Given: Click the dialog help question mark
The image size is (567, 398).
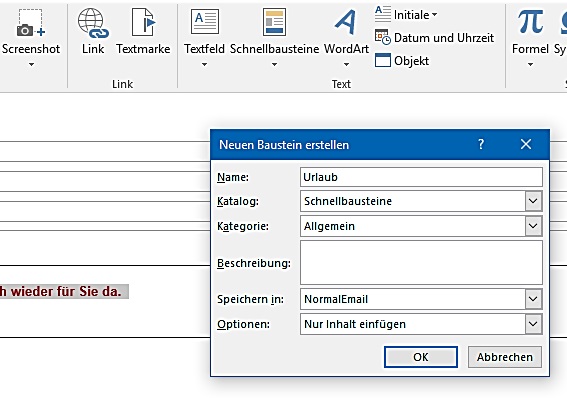Looking at the screenshot, I should [481, 144].
